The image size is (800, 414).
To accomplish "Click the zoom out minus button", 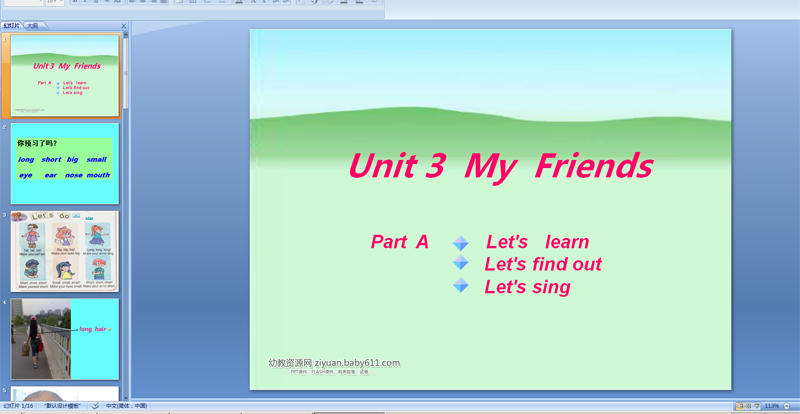I will 786,406.
